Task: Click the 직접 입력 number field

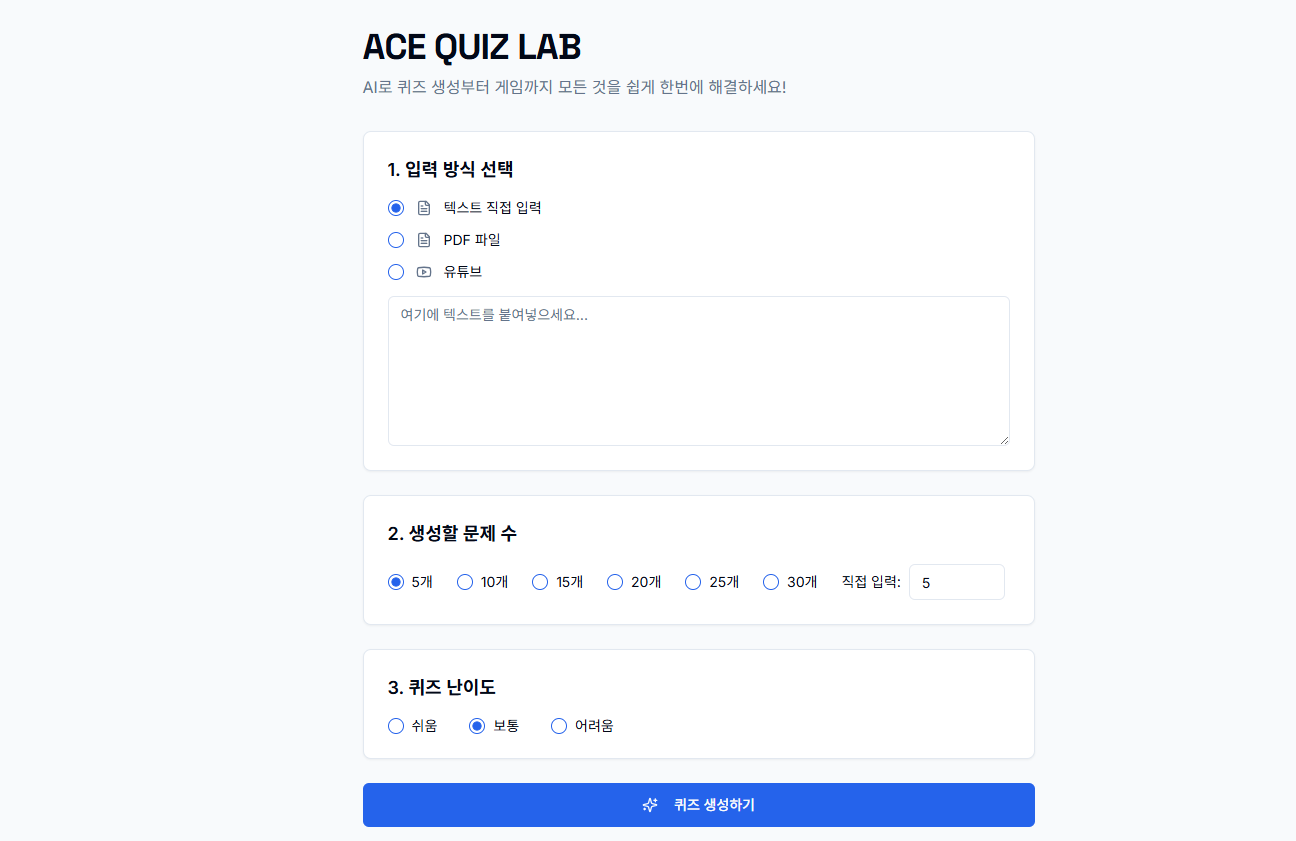Action: [956, 581]
